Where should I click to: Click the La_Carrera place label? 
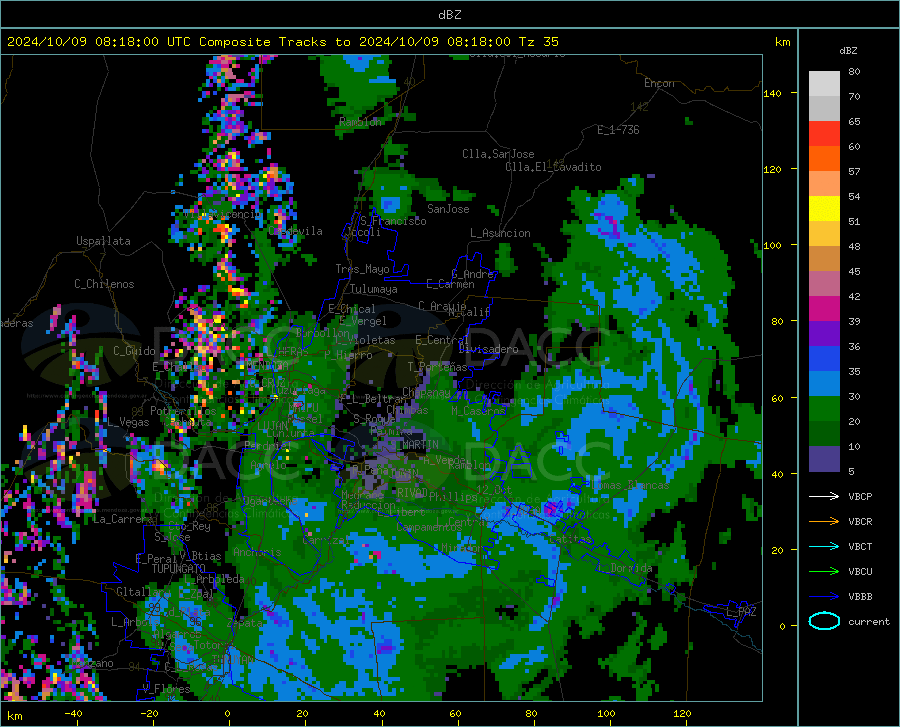coord(124,519)
